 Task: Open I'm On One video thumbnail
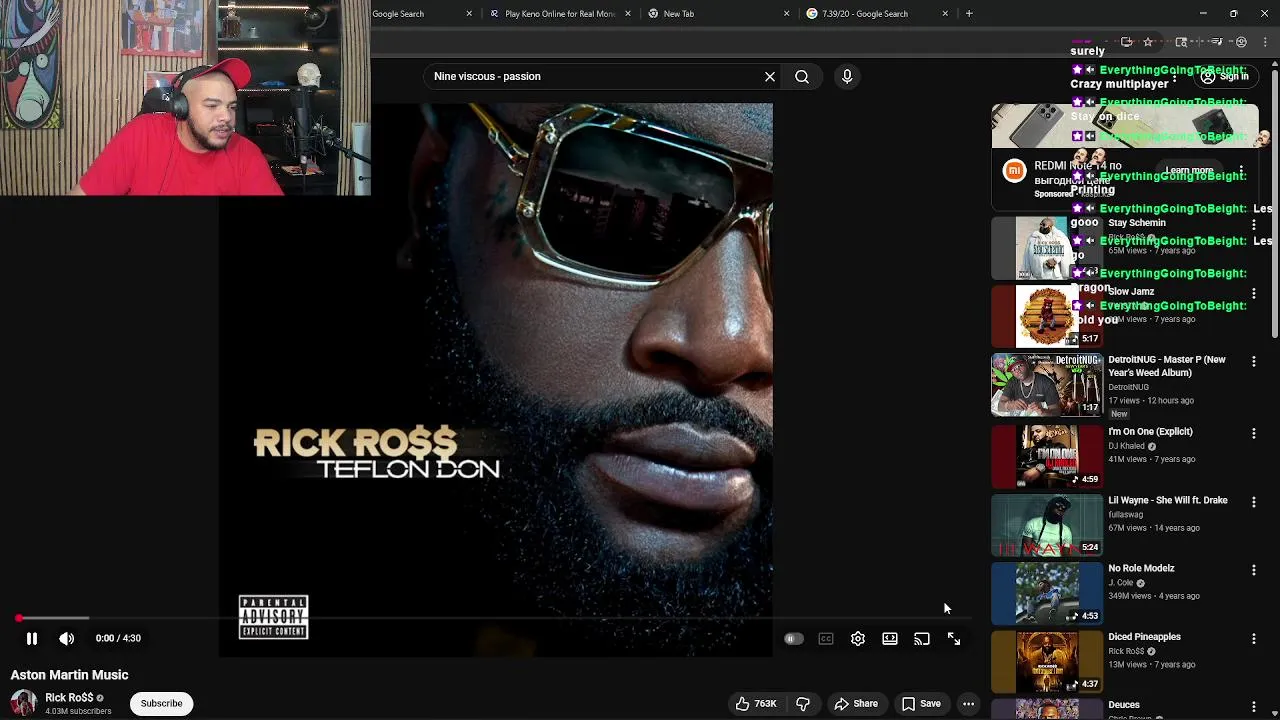pos(1046,456)
